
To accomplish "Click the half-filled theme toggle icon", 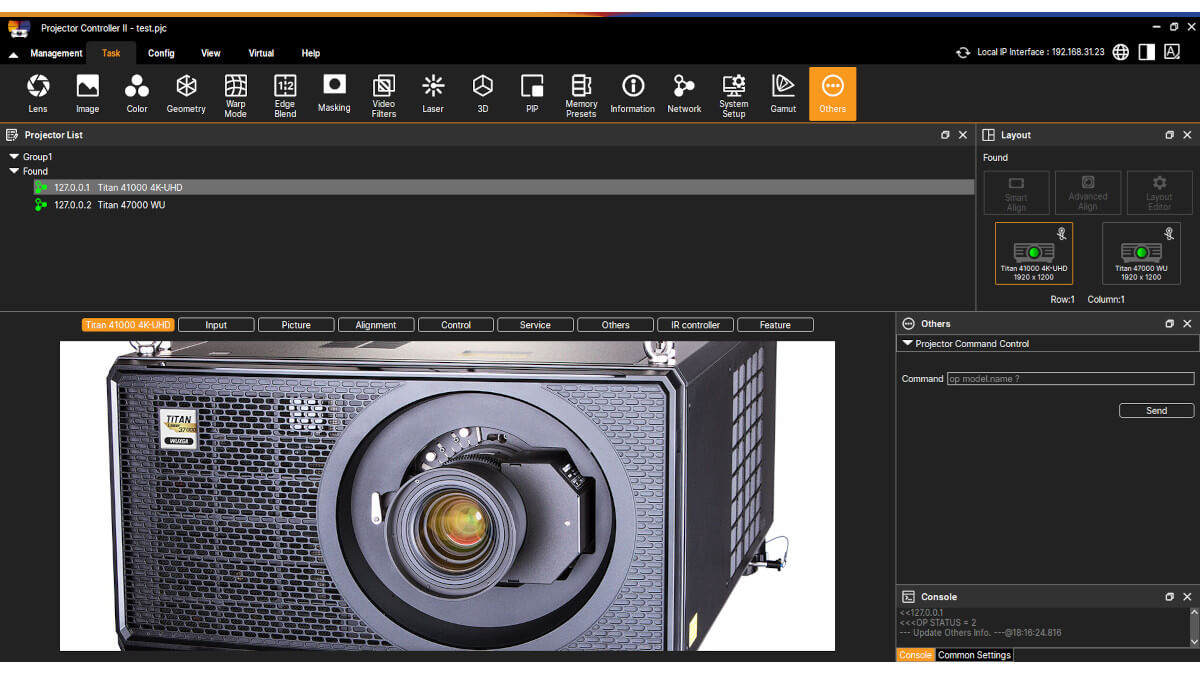I will tap(1146, 52).
